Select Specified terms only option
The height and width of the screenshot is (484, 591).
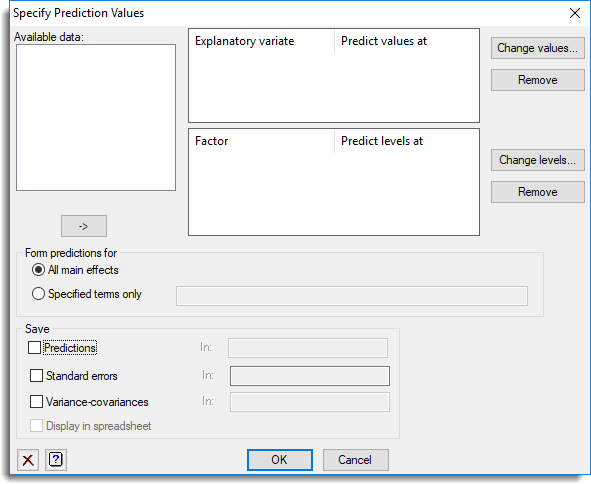click(38, 294)
